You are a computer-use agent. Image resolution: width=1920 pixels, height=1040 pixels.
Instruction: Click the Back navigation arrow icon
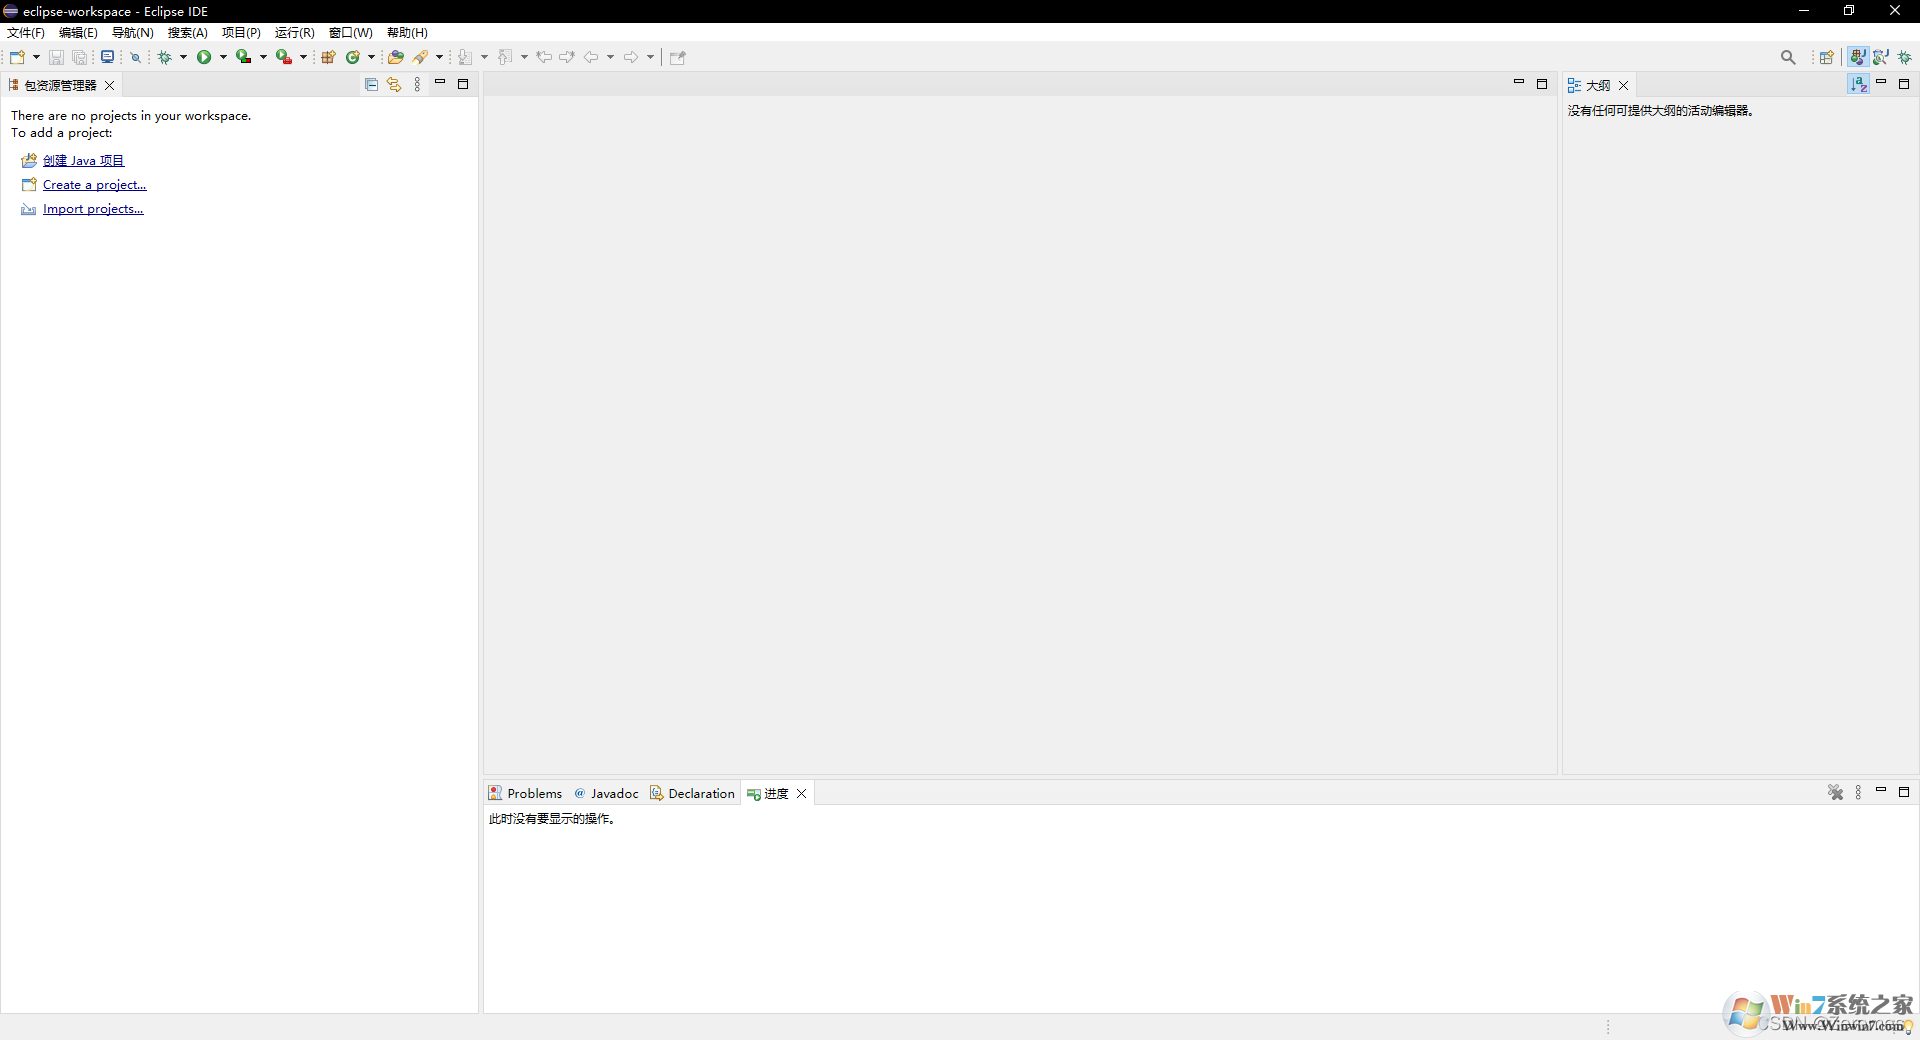591,57
